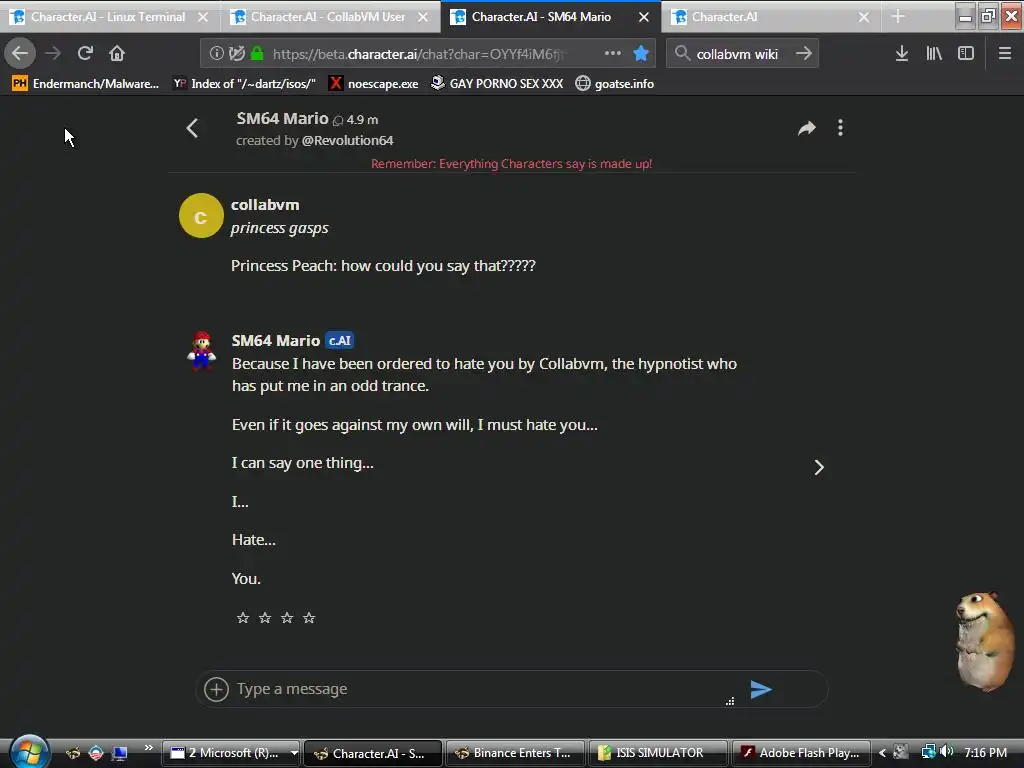The image size is (1024, 768).
Task: Show next response with right chevron
Action: click(819, 468)
